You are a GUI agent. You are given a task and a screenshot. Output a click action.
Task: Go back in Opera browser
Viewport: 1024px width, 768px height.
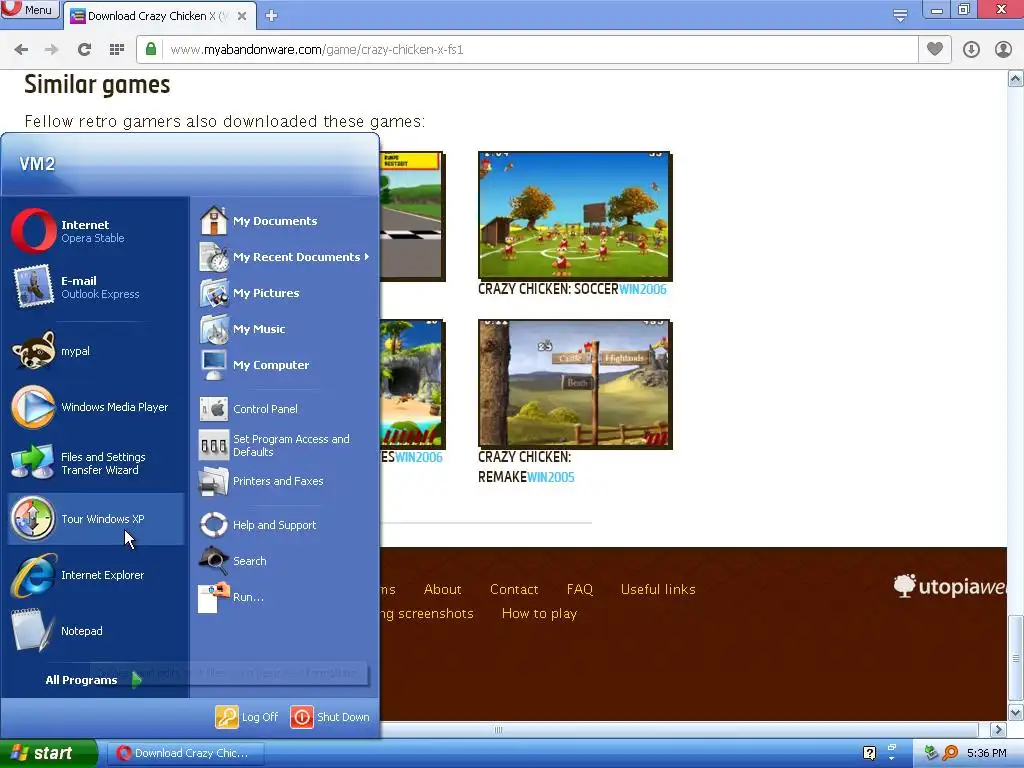pyautogui.click(x=21, y=50)
